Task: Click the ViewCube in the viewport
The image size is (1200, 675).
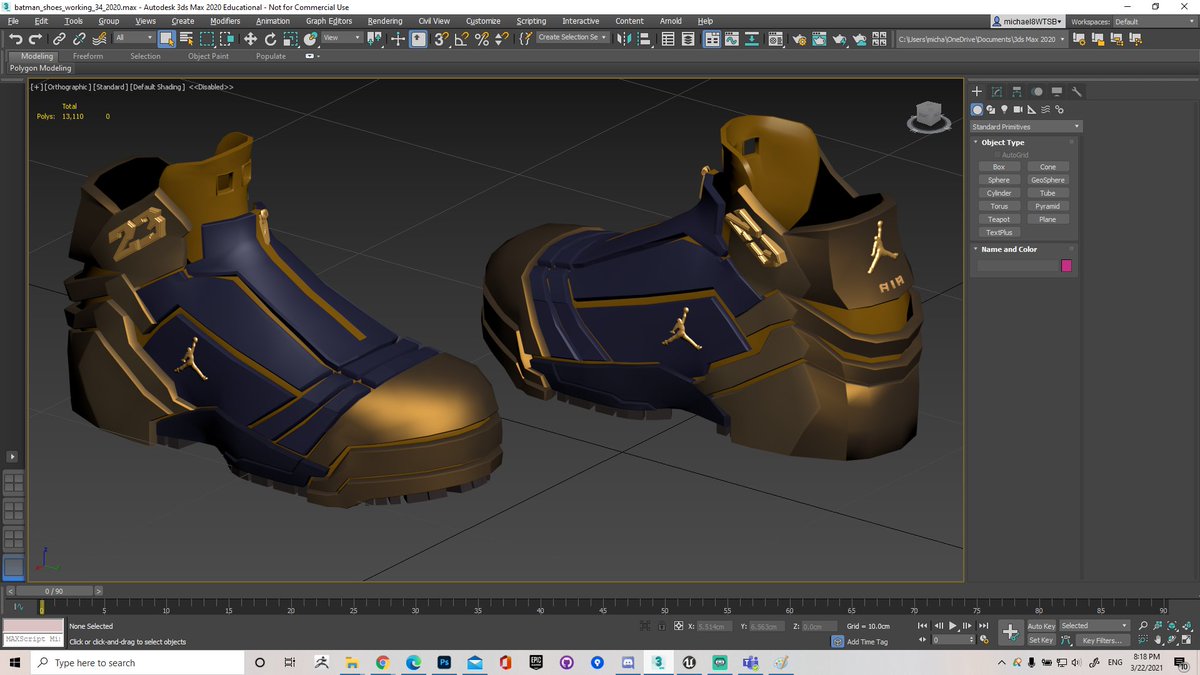Action: (x=929, y=117)
